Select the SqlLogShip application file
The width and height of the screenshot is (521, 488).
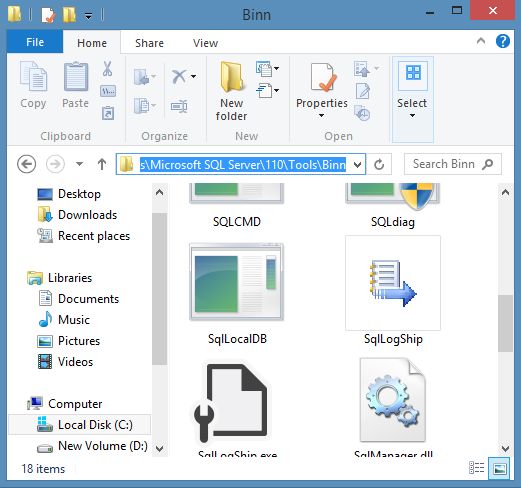pos(393,290)
